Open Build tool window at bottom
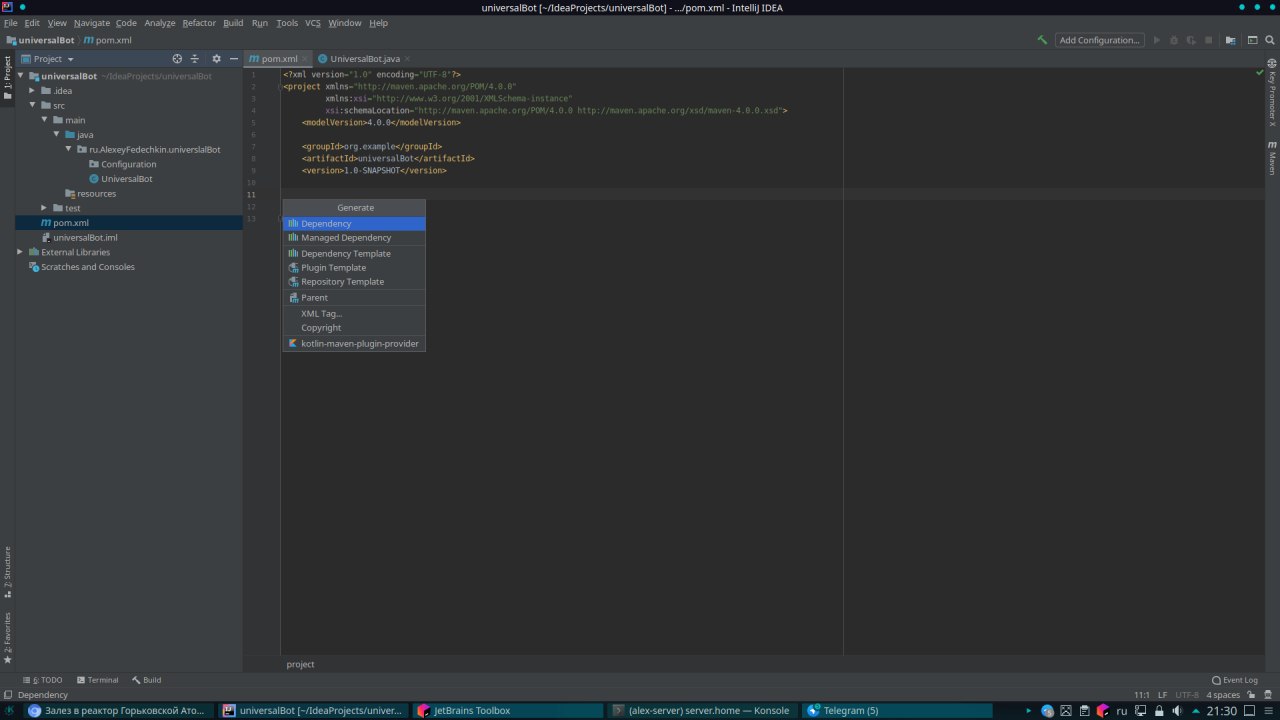 (x=146, y=680)
